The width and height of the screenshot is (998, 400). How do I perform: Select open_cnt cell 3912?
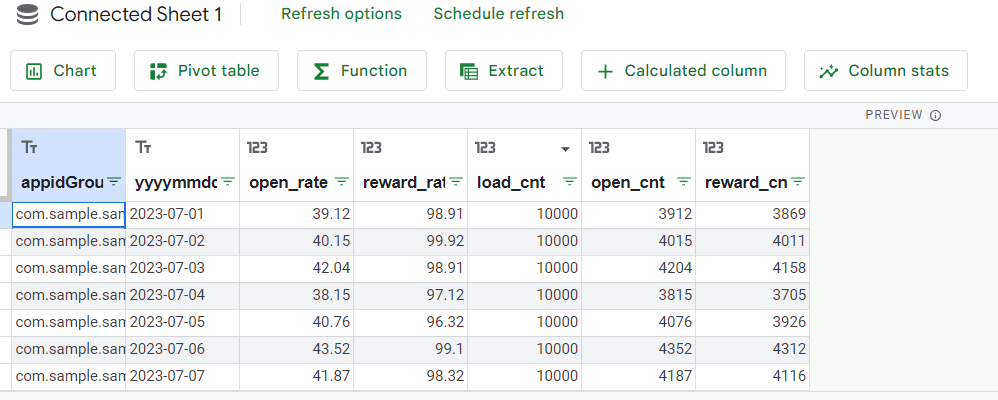(638, 215)
